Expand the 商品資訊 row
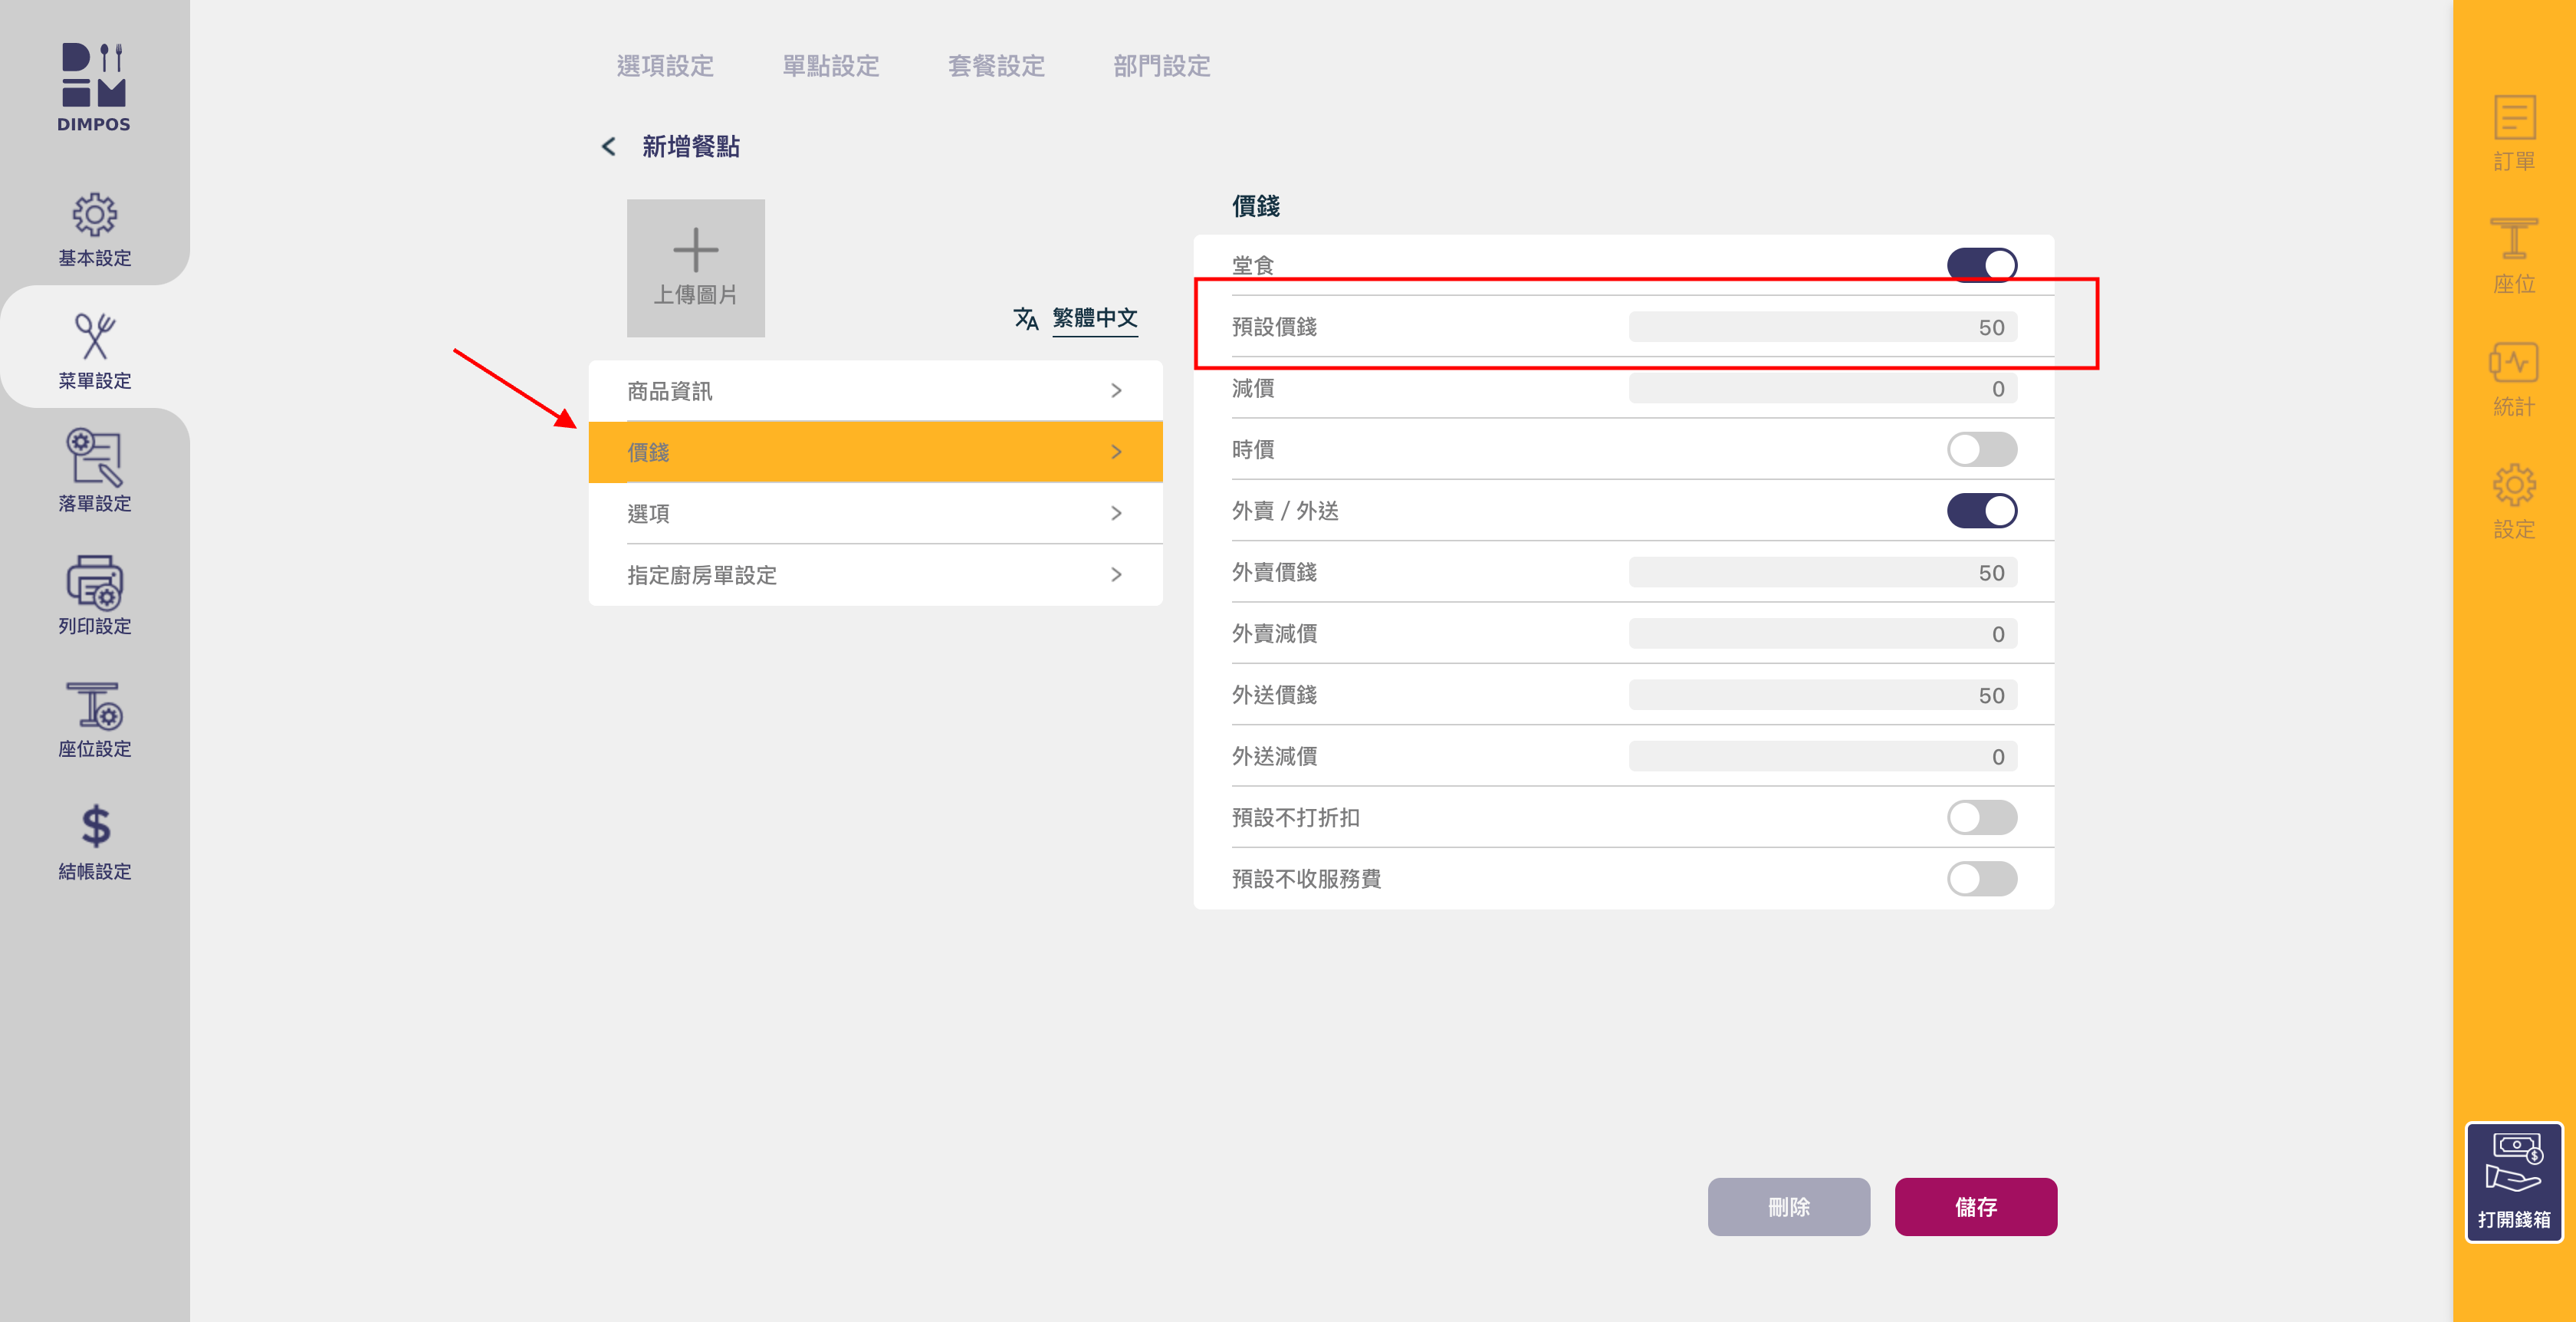This screenshot has width=2576, height=1322. coord(875,391)
